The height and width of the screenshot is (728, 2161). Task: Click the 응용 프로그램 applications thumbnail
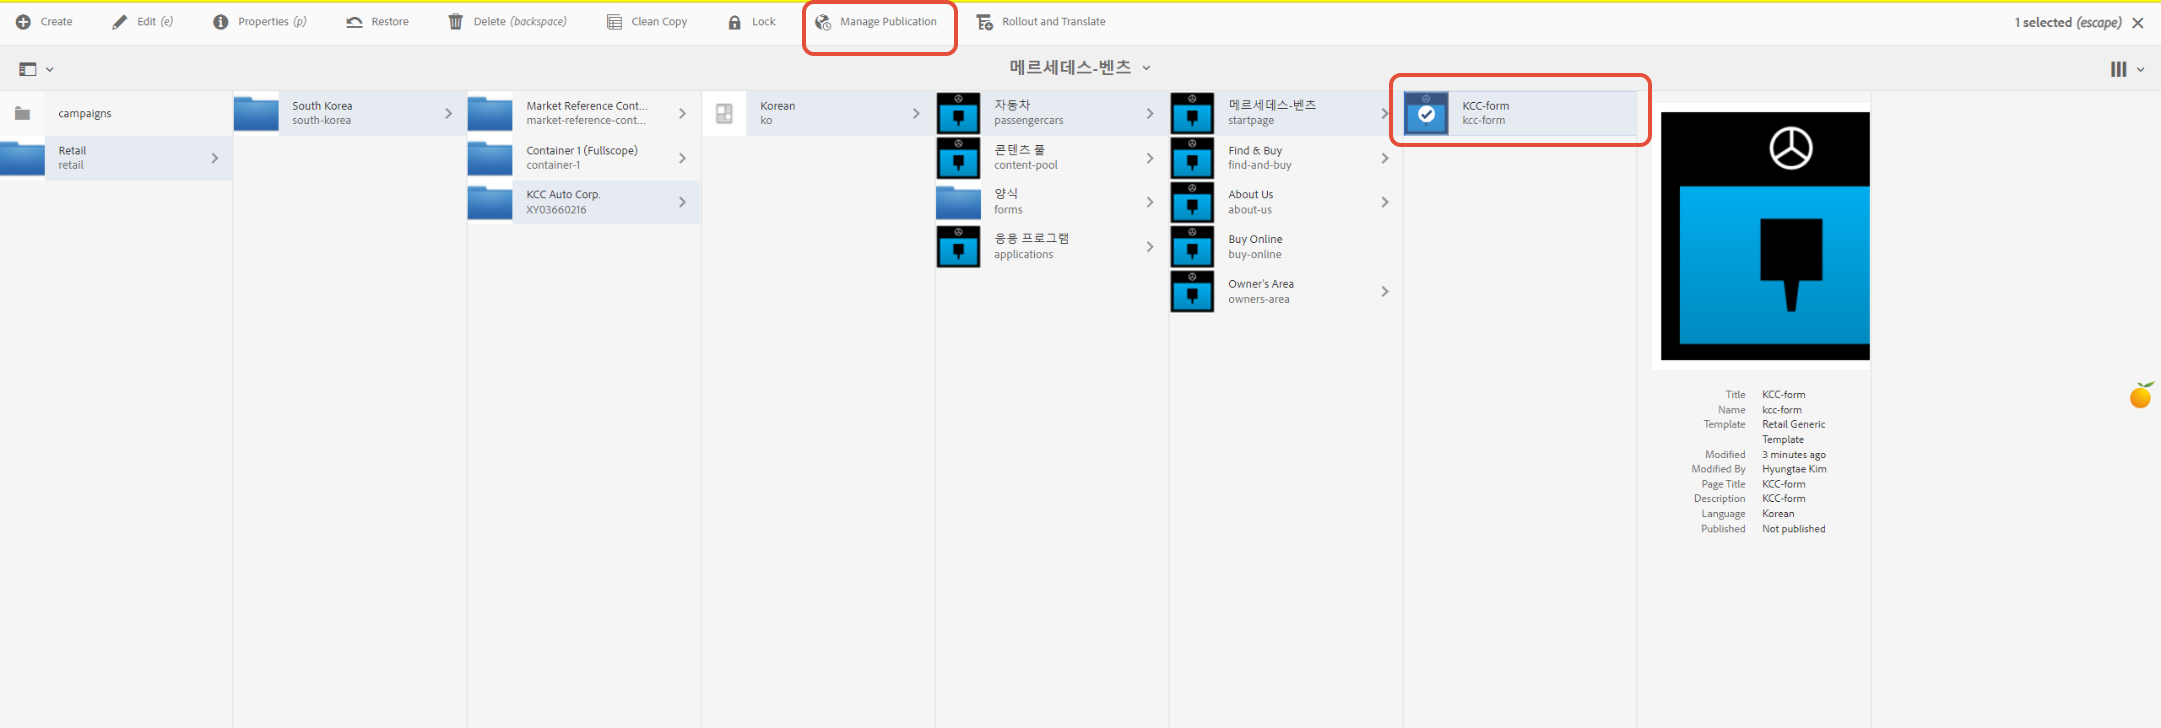[958, 247]
